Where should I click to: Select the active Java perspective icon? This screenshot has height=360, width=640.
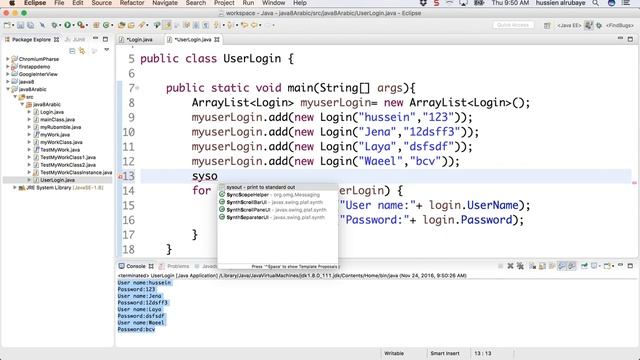coord(589,25)
